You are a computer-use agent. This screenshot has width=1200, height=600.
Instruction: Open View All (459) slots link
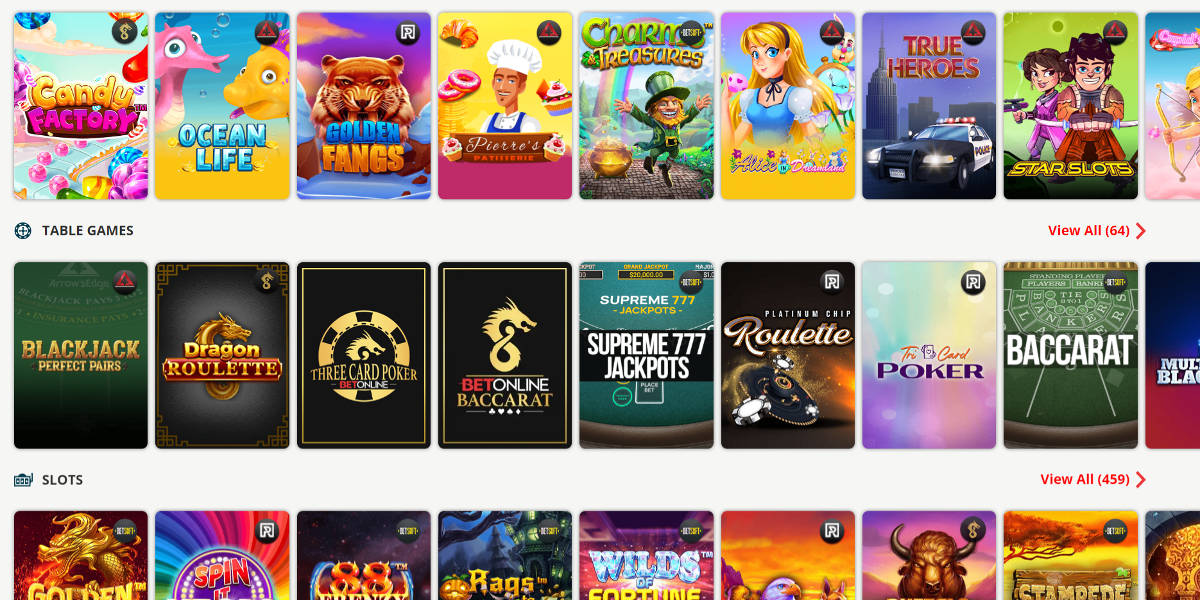pyautogui.click(x=1084, y=480)
